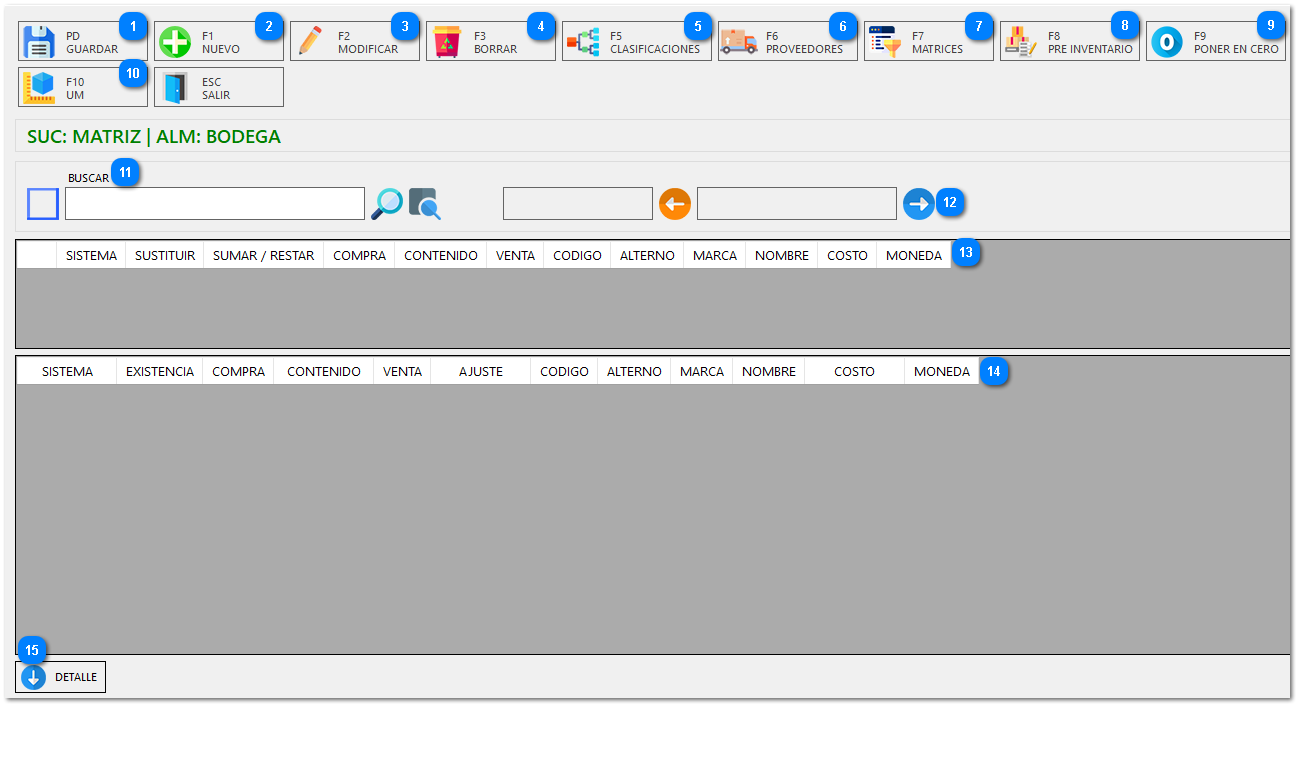The height and width of the screenshot is (771, 1299).
Task: Click the blue right arrow button
Action: [x=918, y=204]
